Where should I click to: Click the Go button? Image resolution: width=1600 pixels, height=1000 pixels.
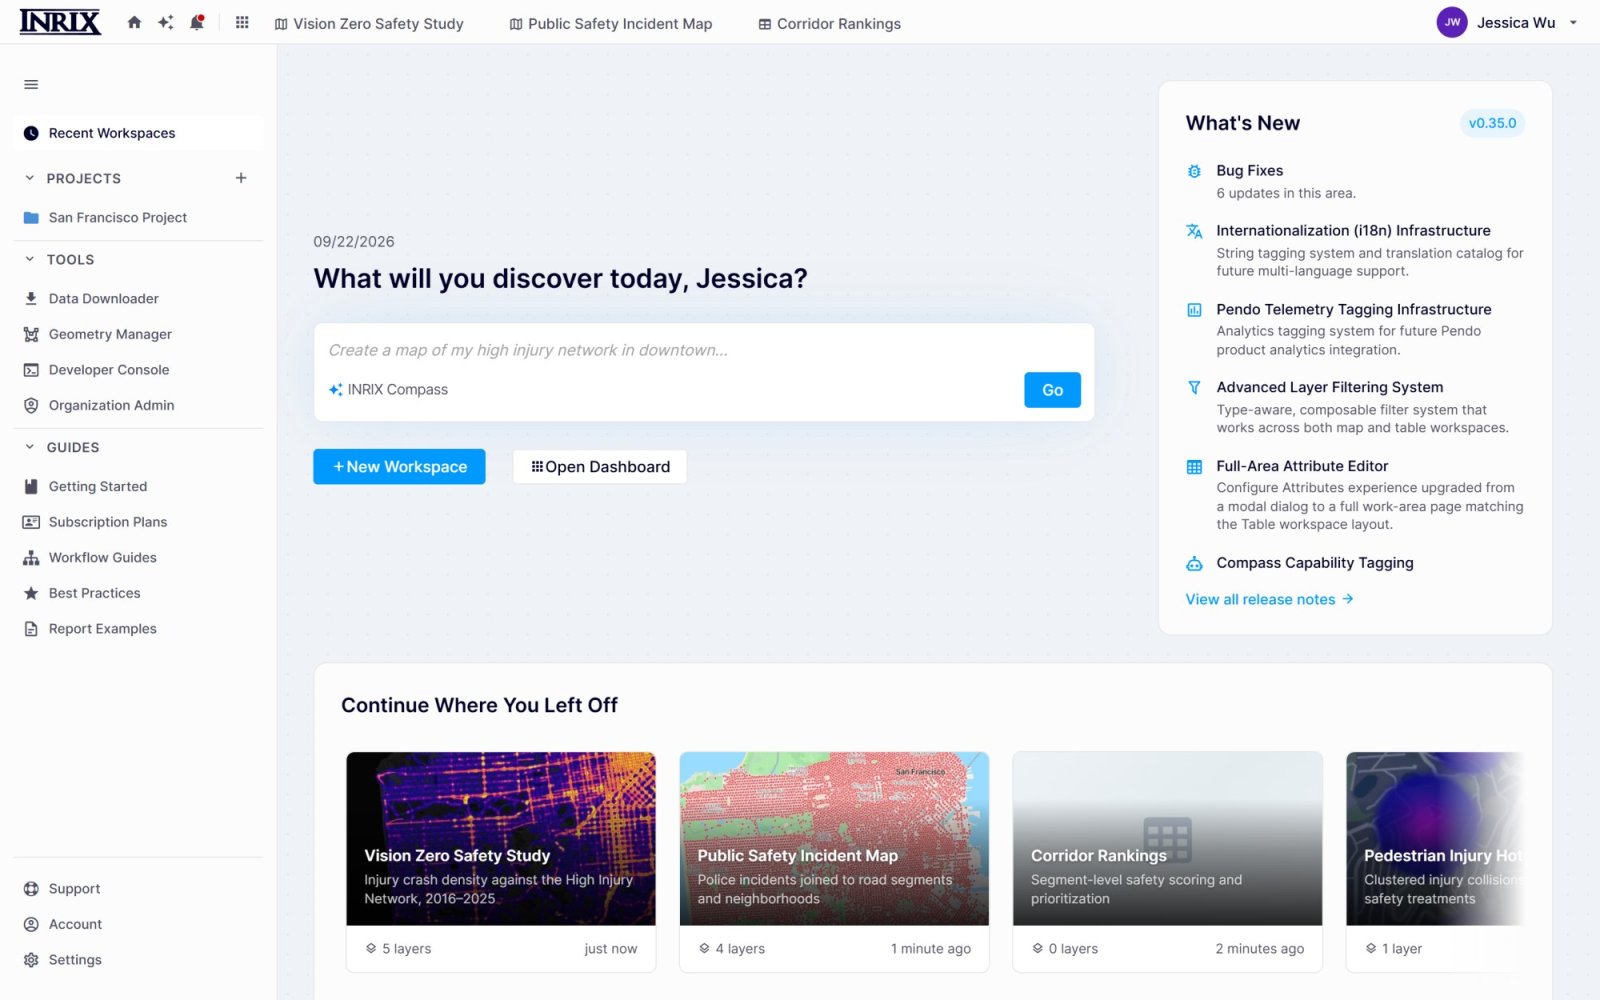[1052, 390]
